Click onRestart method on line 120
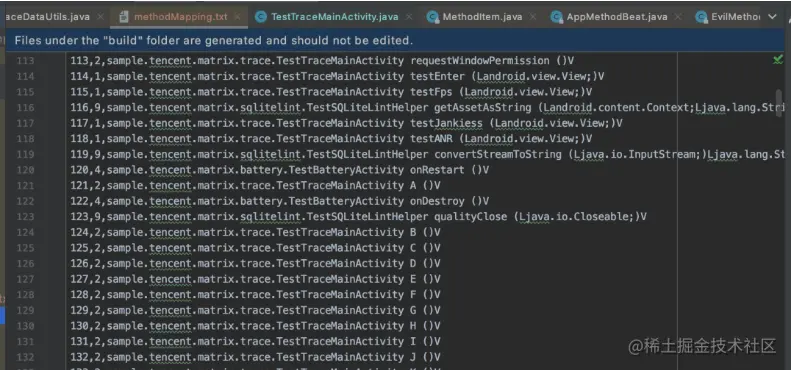 point(437,170)
